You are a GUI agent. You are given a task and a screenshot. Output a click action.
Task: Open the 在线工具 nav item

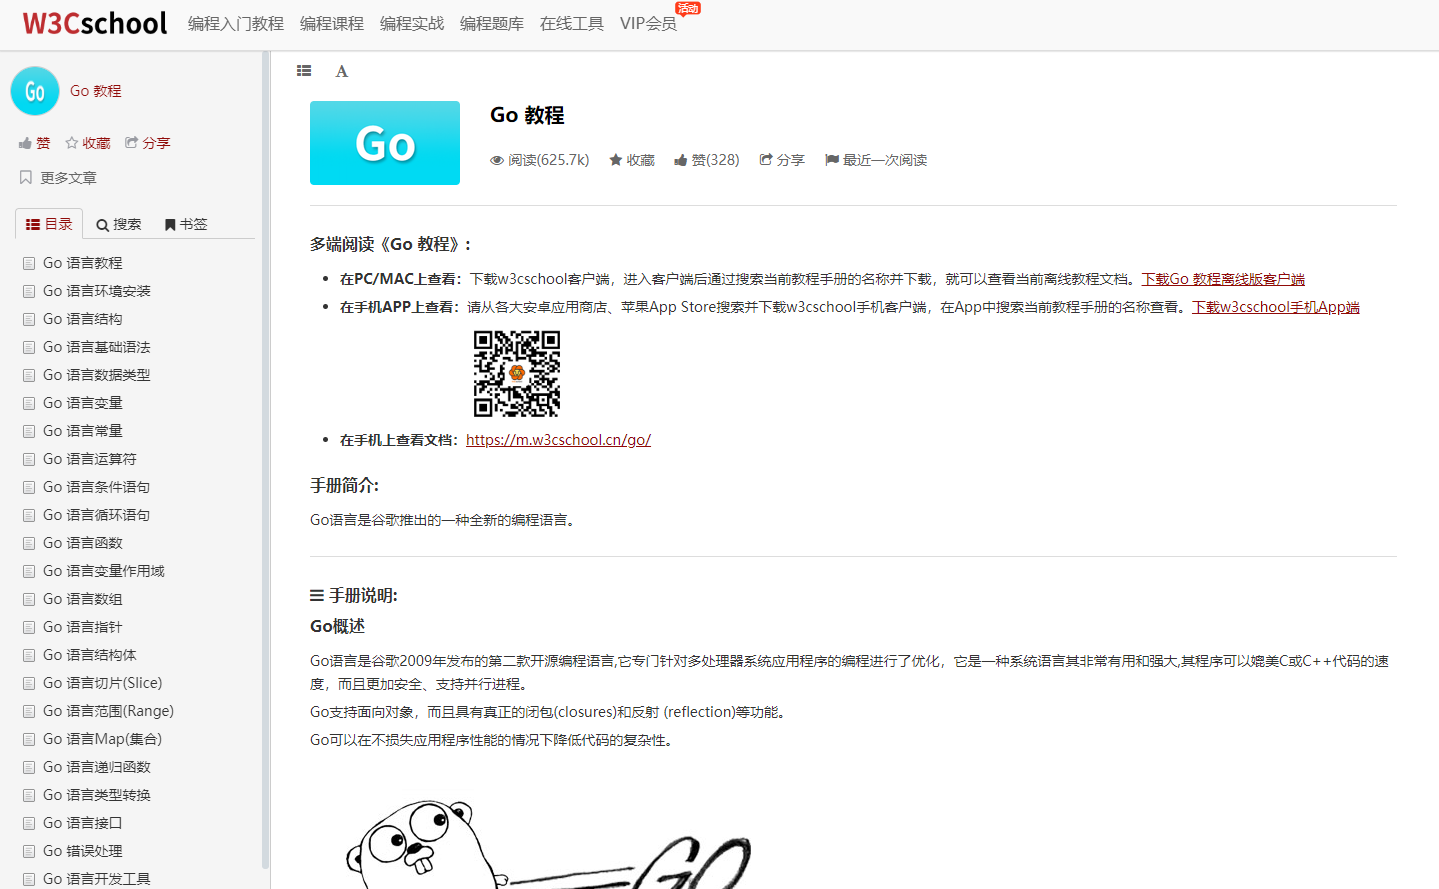tap(572, 23)
